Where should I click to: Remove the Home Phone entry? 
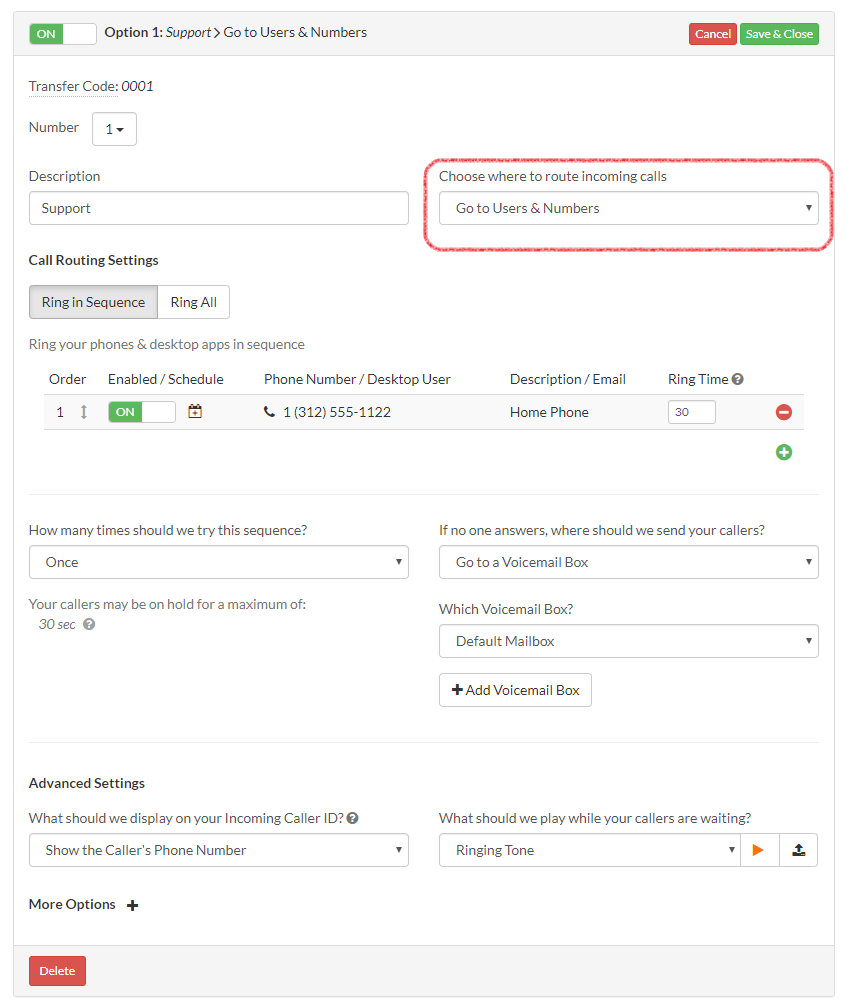[784, 411]
